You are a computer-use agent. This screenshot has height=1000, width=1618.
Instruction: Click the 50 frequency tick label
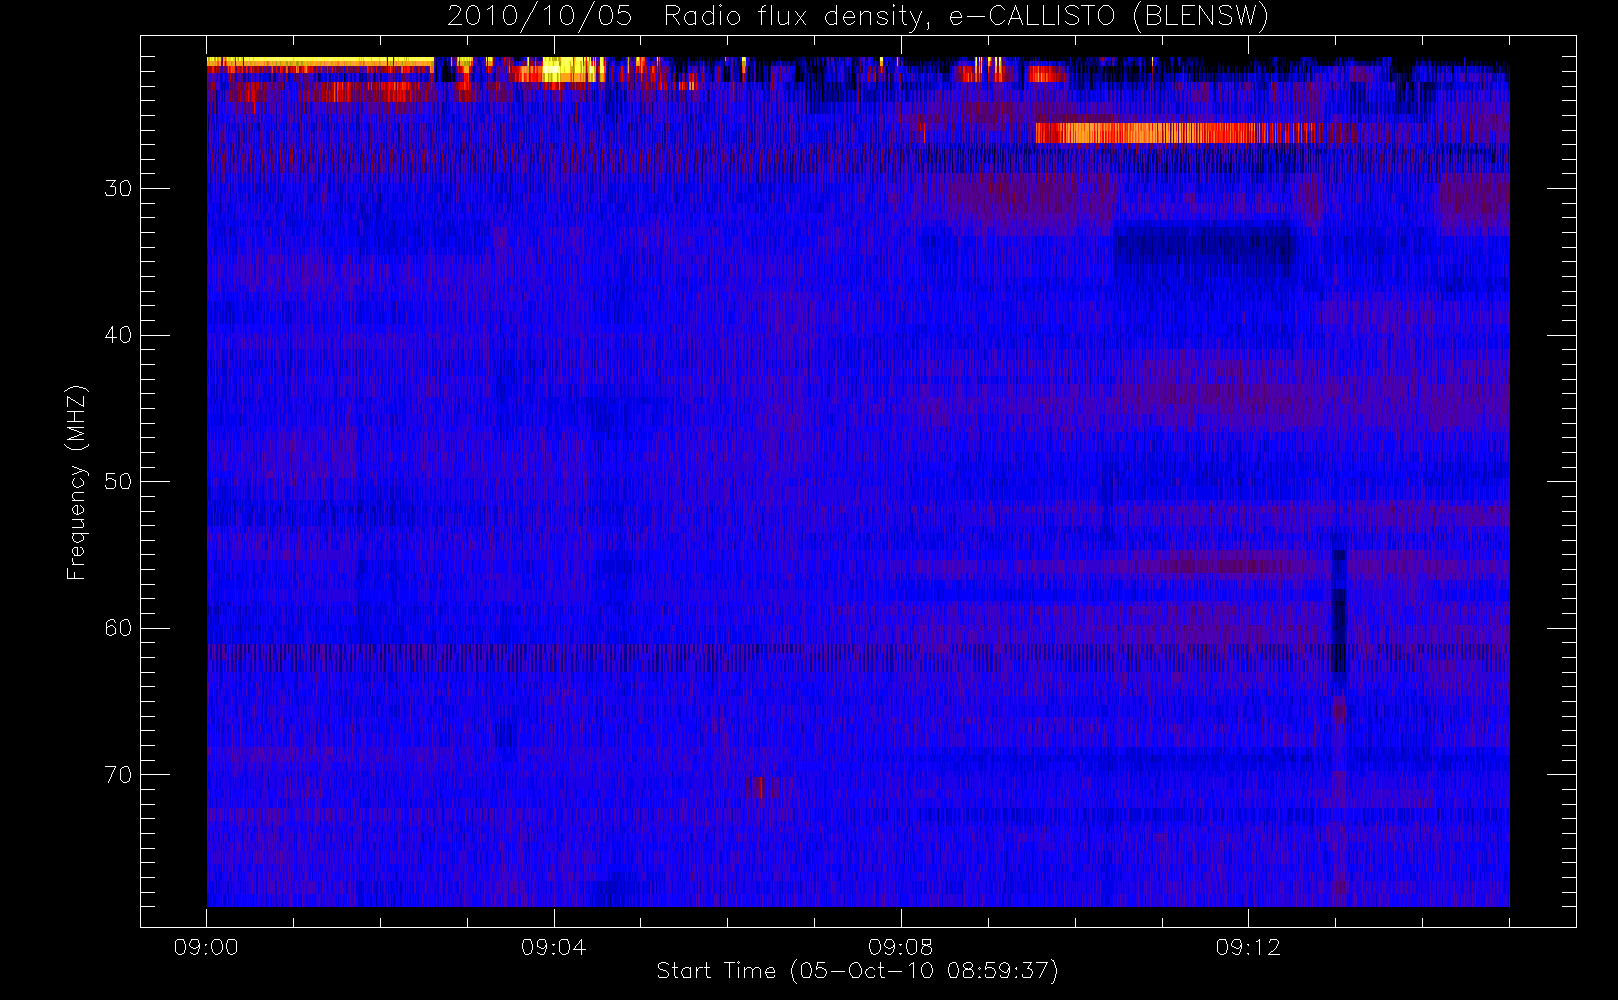tap(118, 481)
